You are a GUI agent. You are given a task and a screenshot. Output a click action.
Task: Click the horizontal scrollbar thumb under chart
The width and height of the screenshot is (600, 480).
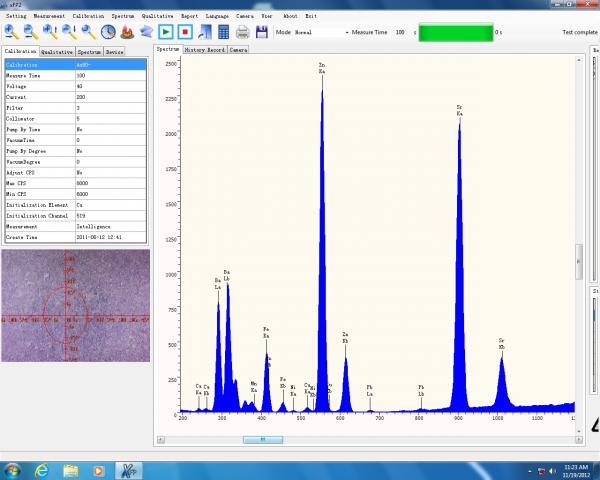point(263,439)
